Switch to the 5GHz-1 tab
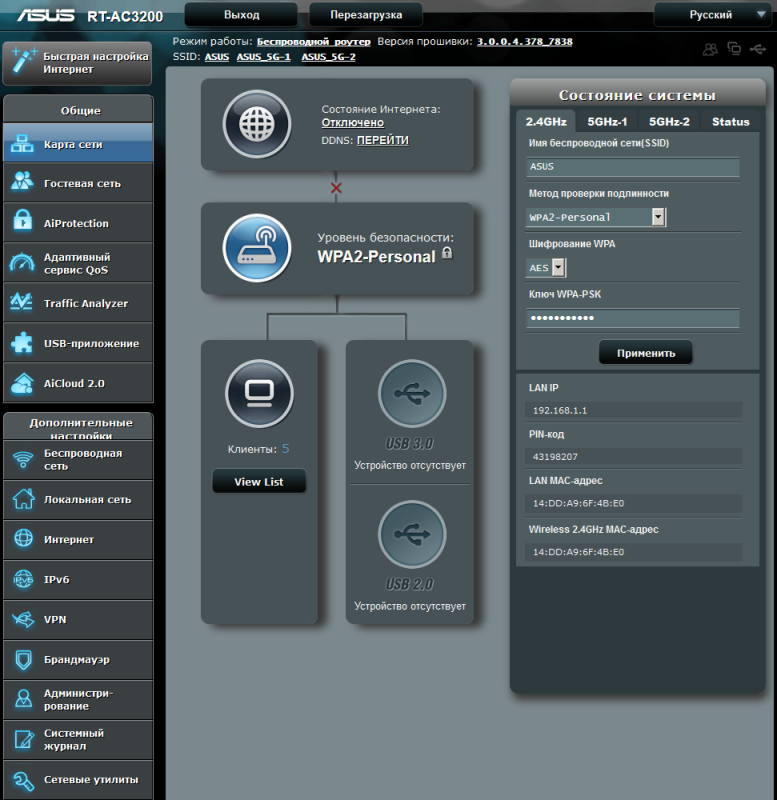Viewport: 777px width, 800px height. [x=607, y=121]
